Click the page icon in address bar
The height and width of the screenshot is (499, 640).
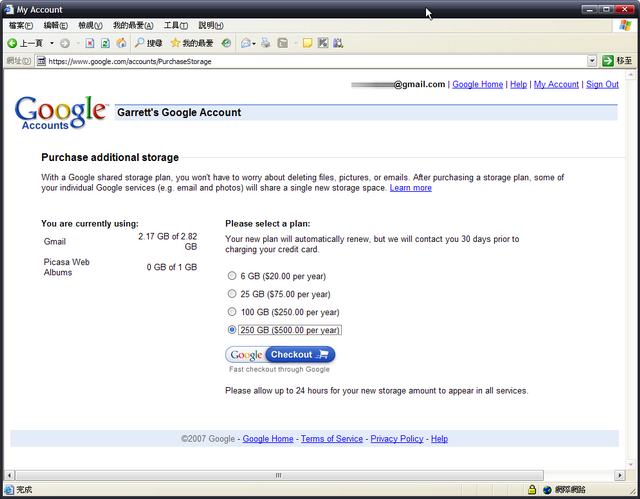click(41, 61)
